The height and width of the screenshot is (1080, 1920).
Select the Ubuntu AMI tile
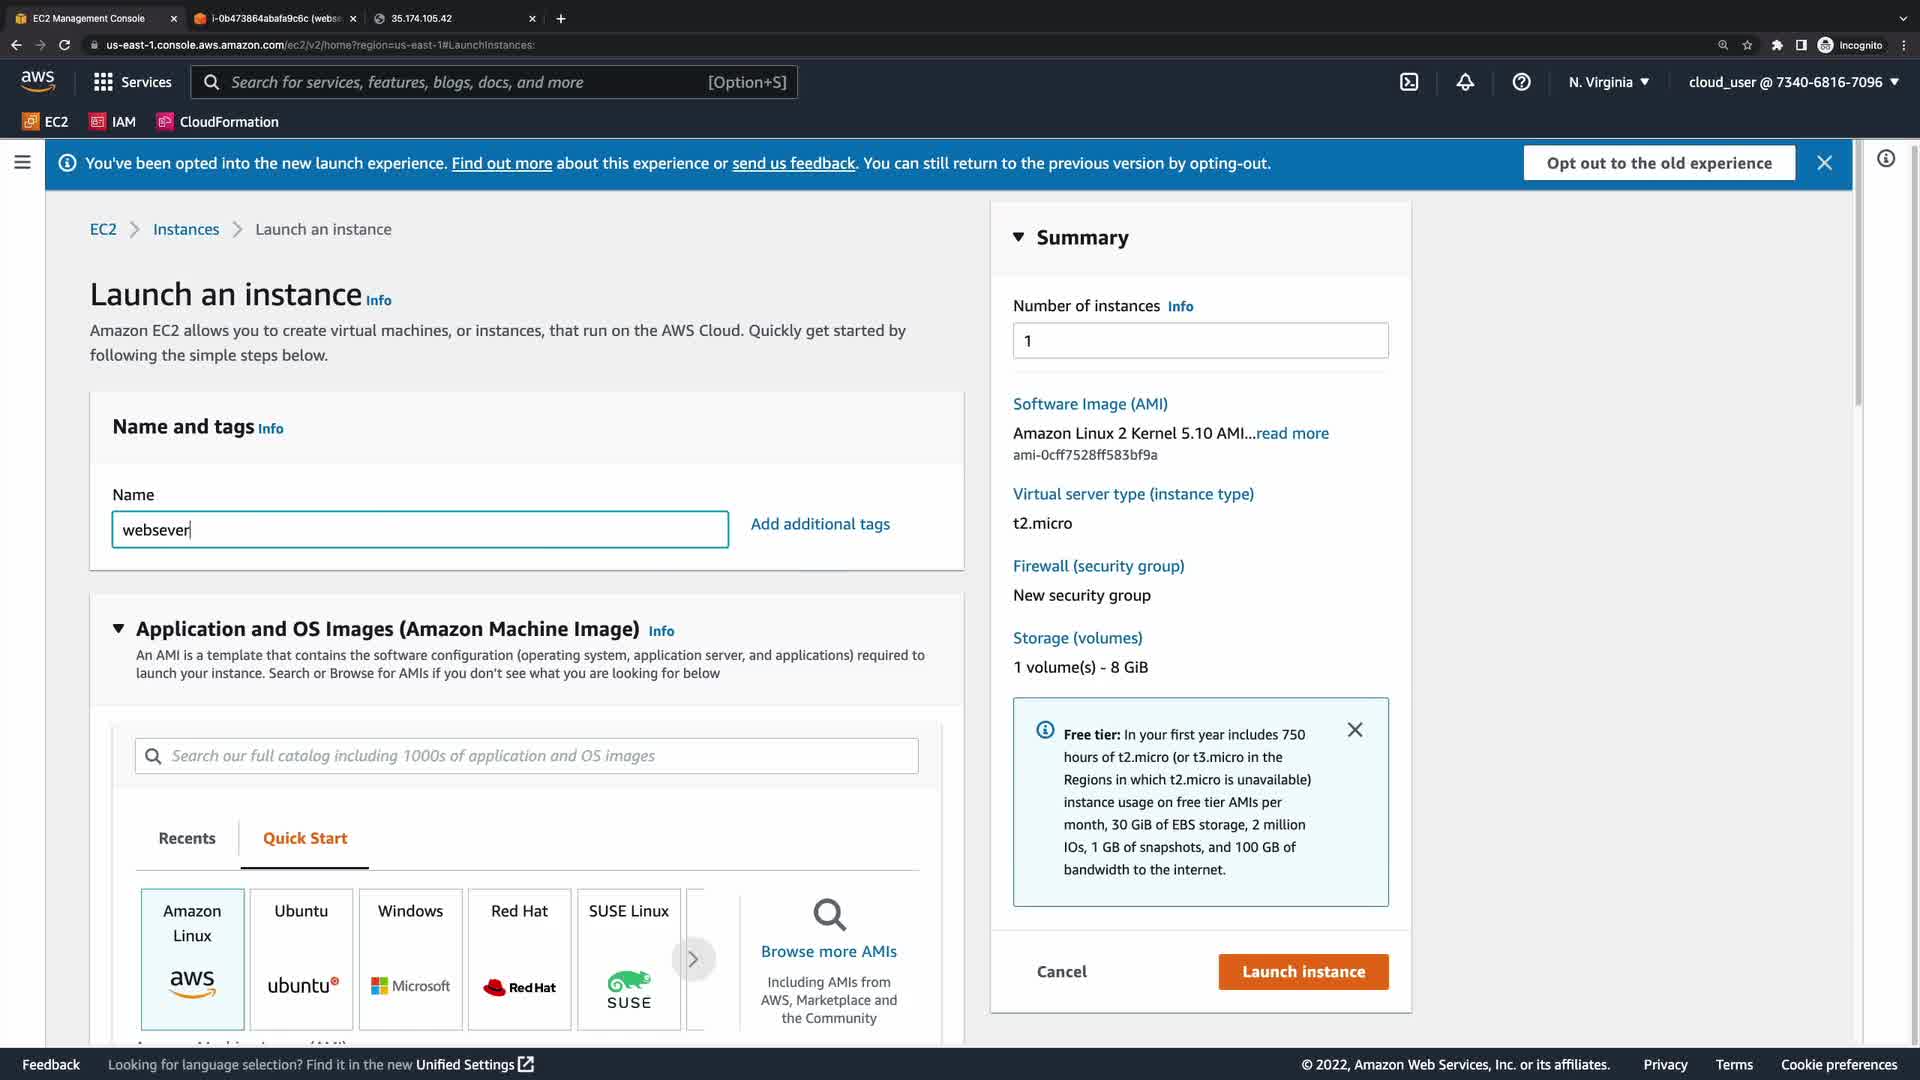point(301,958)
